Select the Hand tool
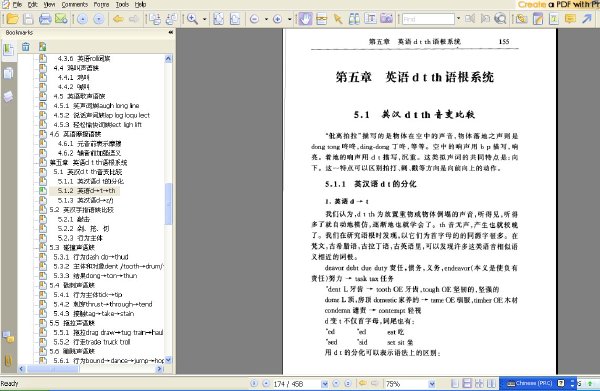The image size is (600, 391). (x=305, y=19)
